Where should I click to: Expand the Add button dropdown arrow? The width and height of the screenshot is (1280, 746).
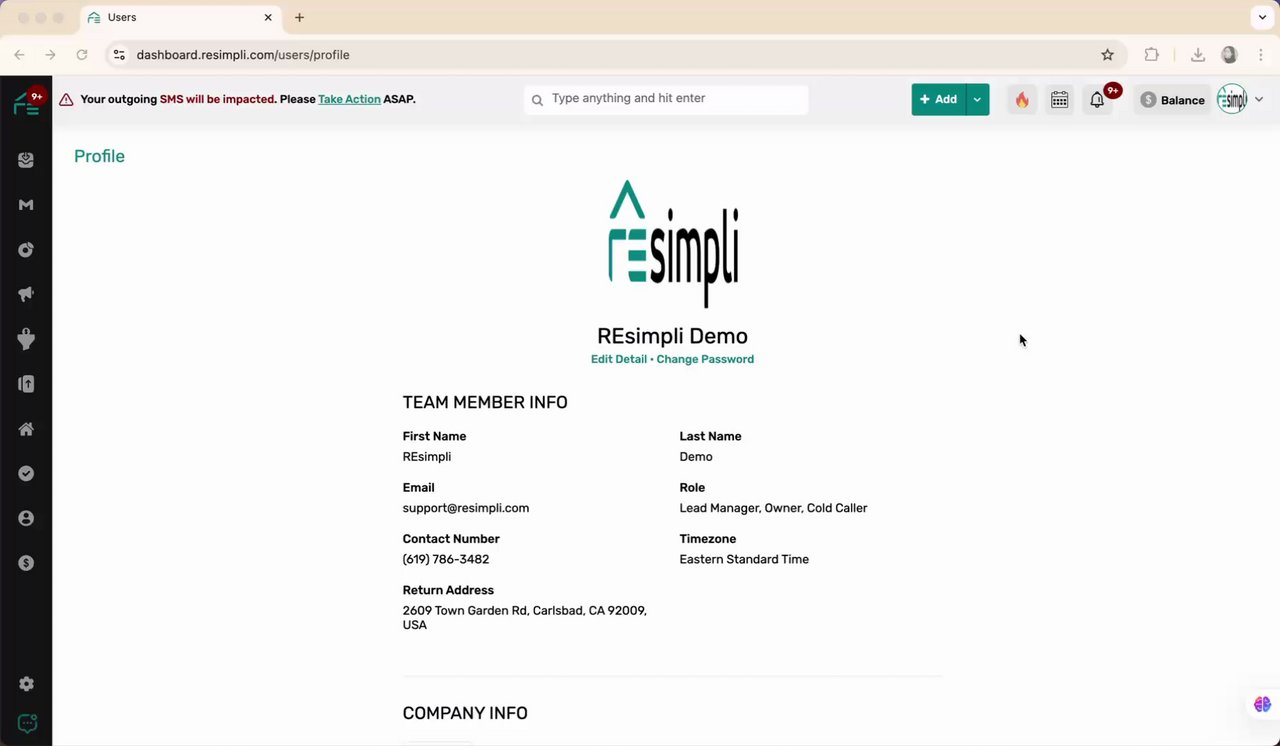pyautogui.click(x=977, y=99)
